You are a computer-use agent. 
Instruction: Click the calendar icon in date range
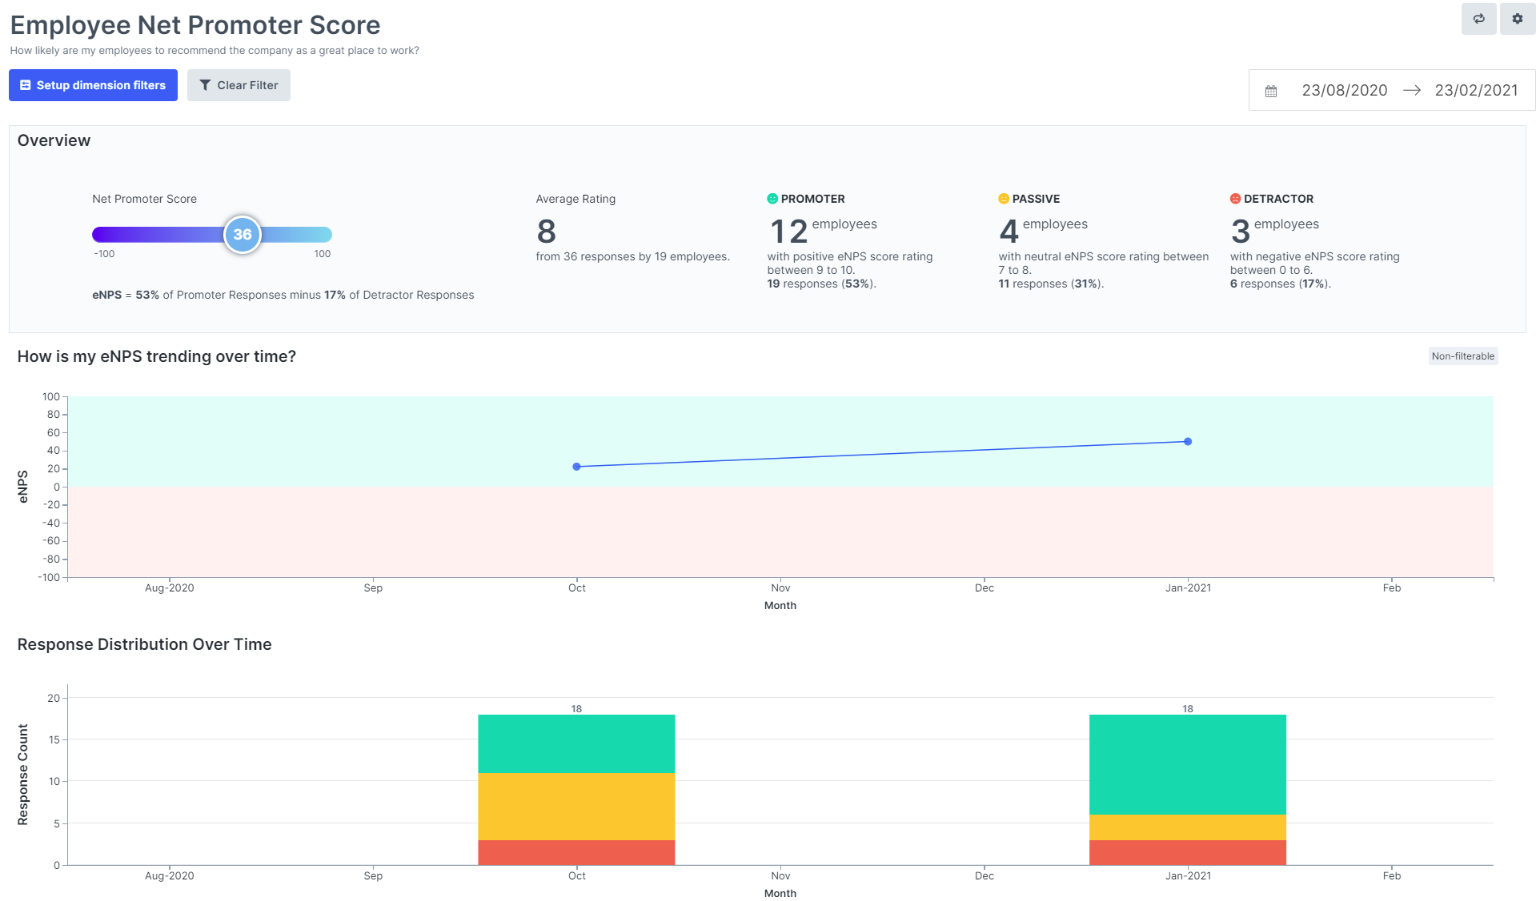(x=1271, y=91)
